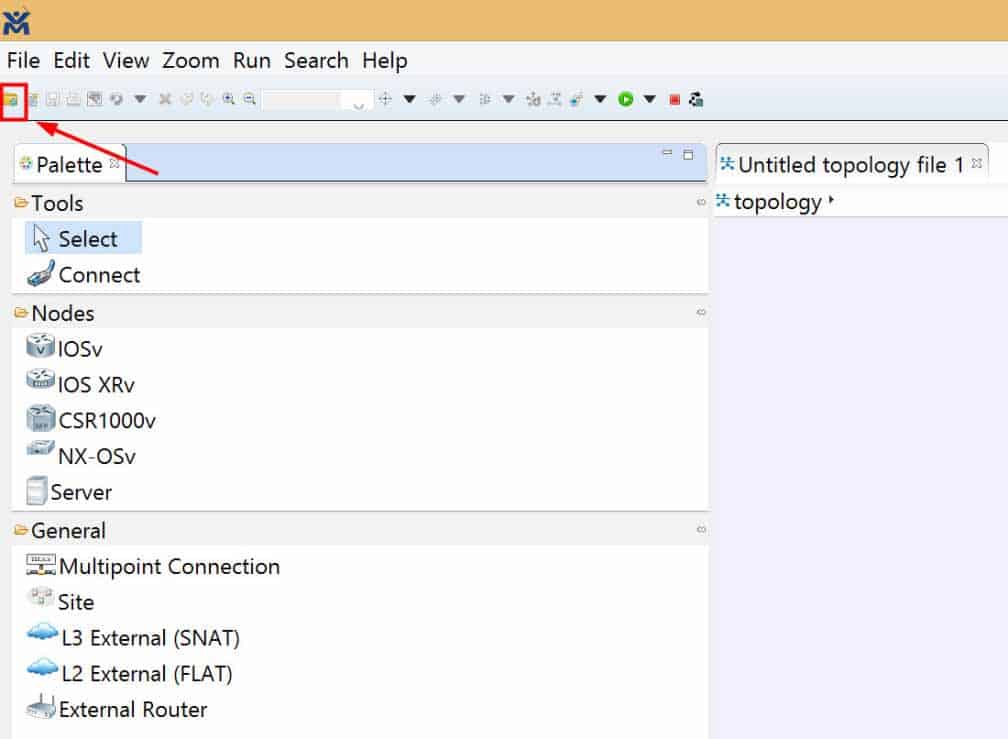
Task: Pick the CSR1000v node
Action: (x=91, y=420)
